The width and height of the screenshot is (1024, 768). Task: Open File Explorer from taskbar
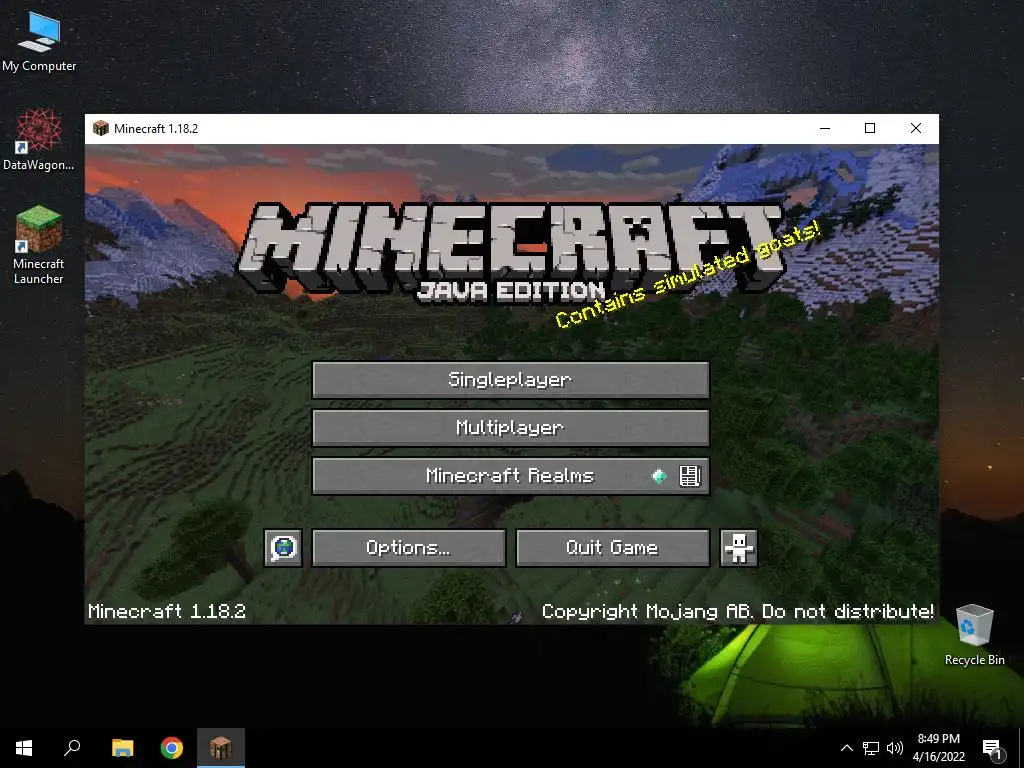(x=122, y=748)
